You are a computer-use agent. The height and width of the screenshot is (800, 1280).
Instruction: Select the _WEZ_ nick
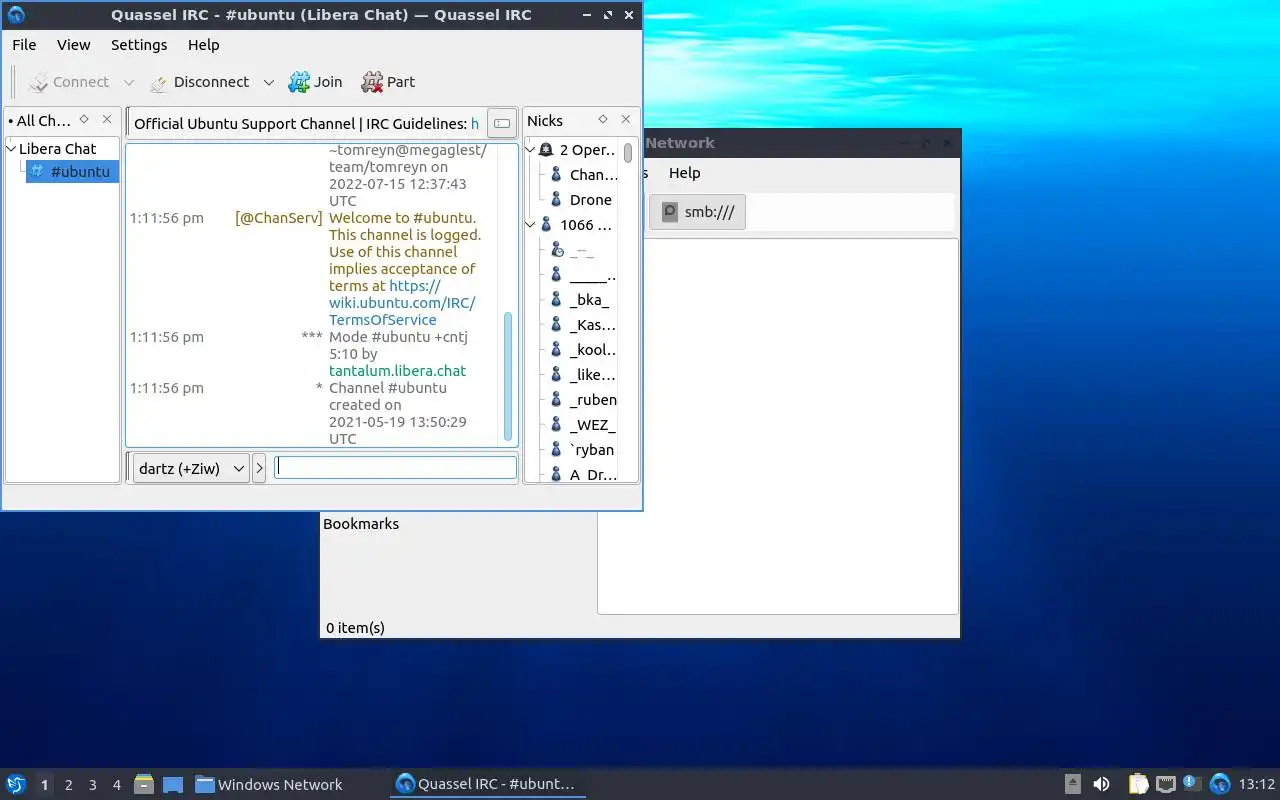[x=592, y=425]
